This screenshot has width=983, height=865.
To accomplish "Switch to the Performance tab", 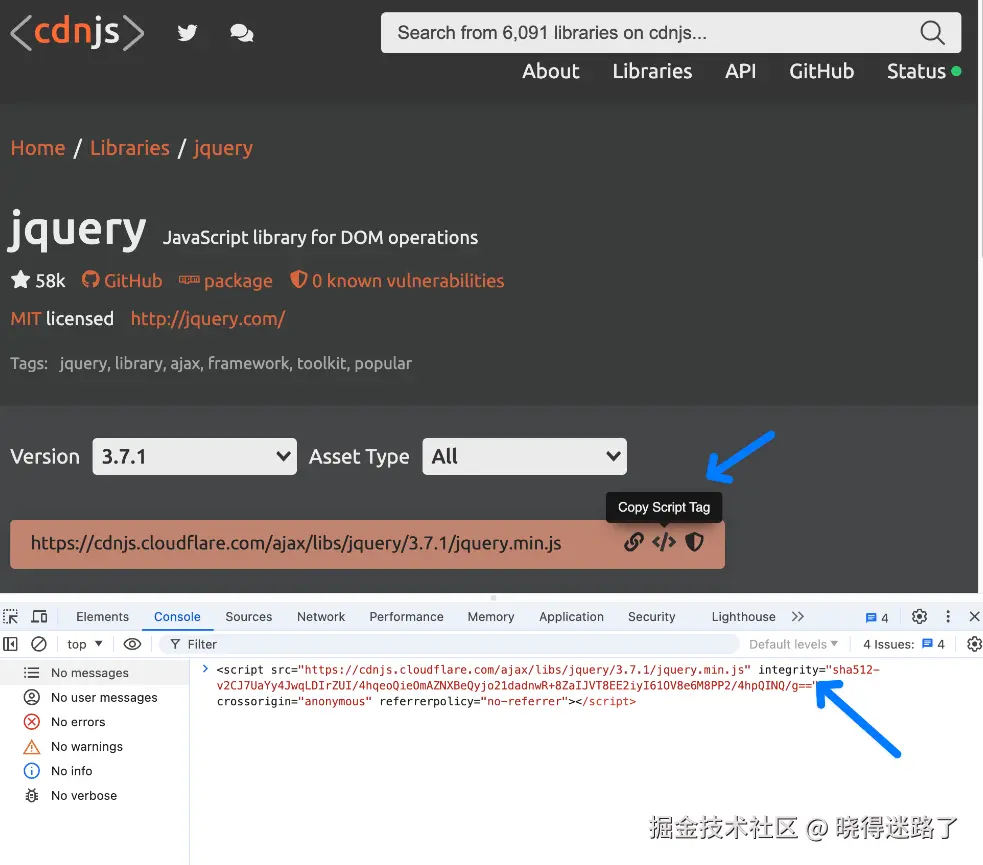I will pos(406,617).
